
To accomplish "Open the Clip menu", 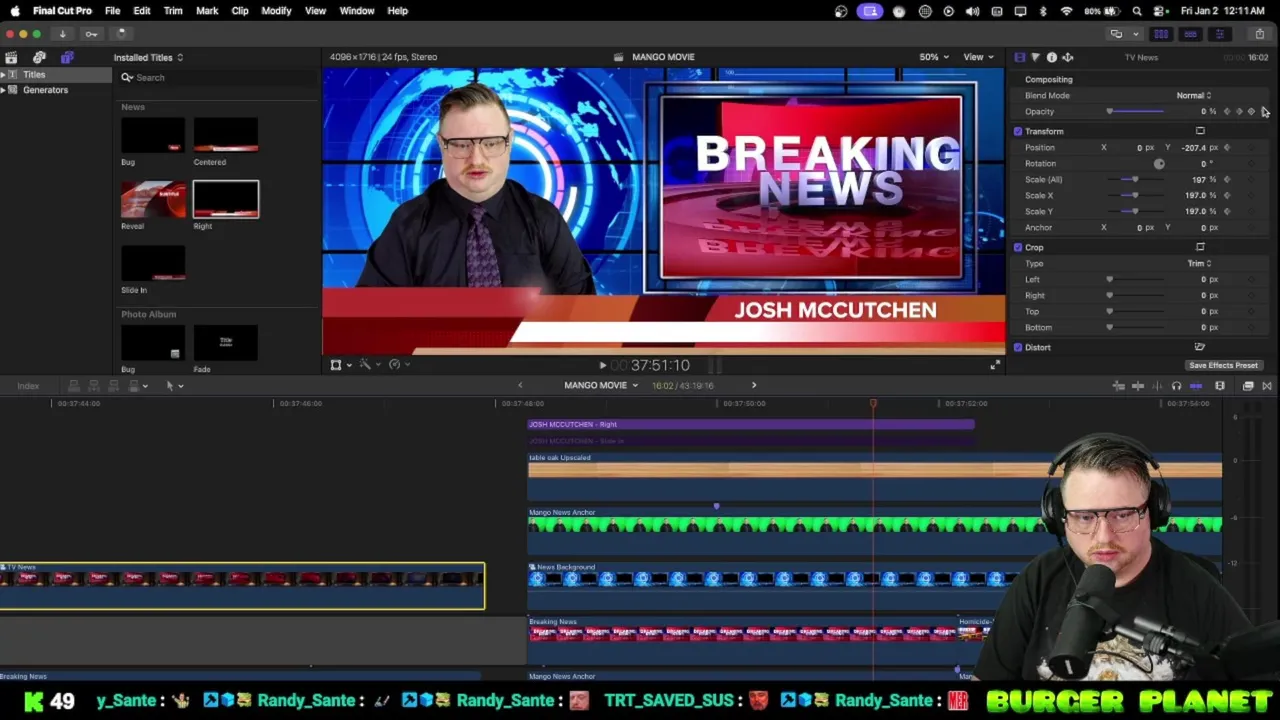I will [x=240, y=11].
